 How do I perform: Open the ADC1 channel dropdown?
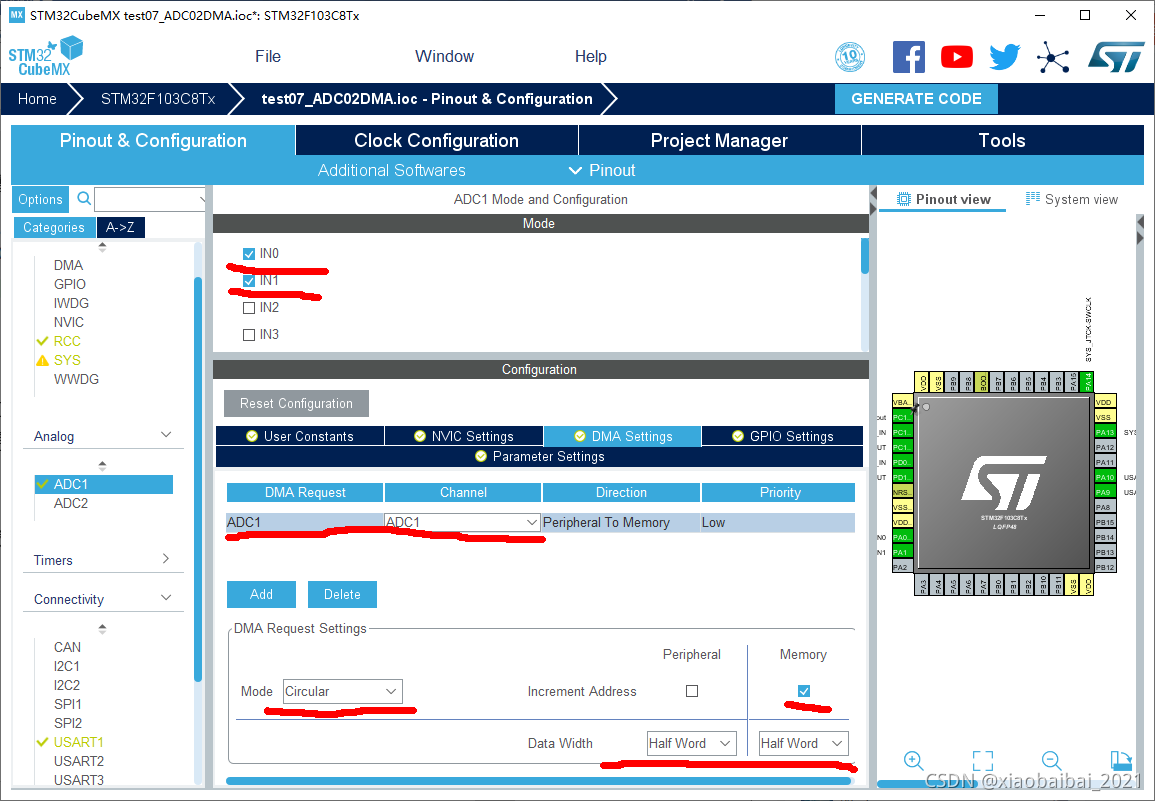point(462,522)
